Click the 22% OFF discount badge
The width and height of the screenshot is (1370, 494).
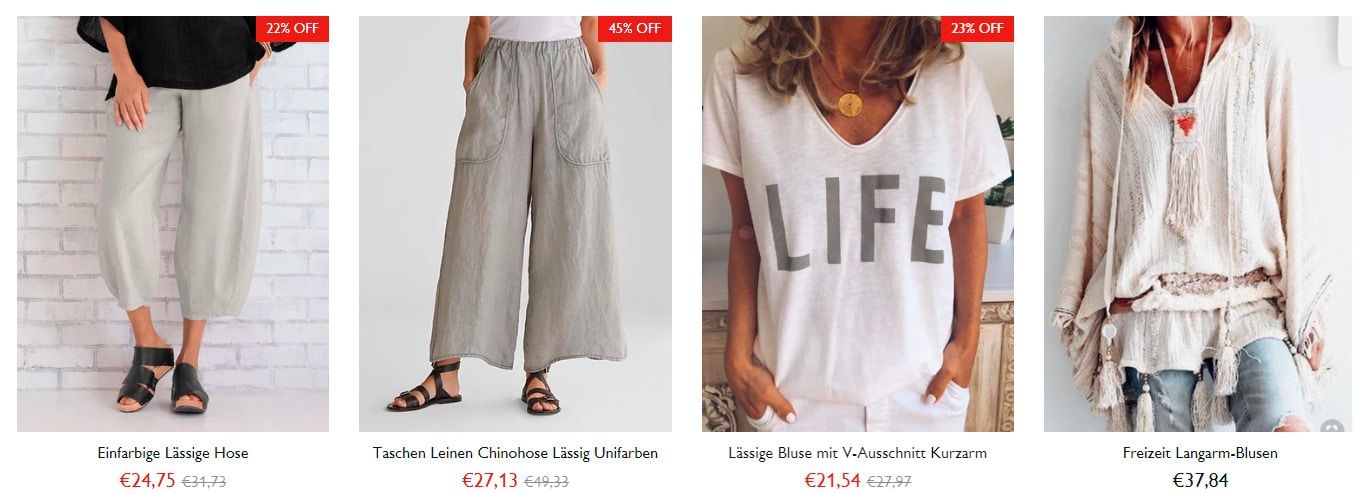pos(292,29)
